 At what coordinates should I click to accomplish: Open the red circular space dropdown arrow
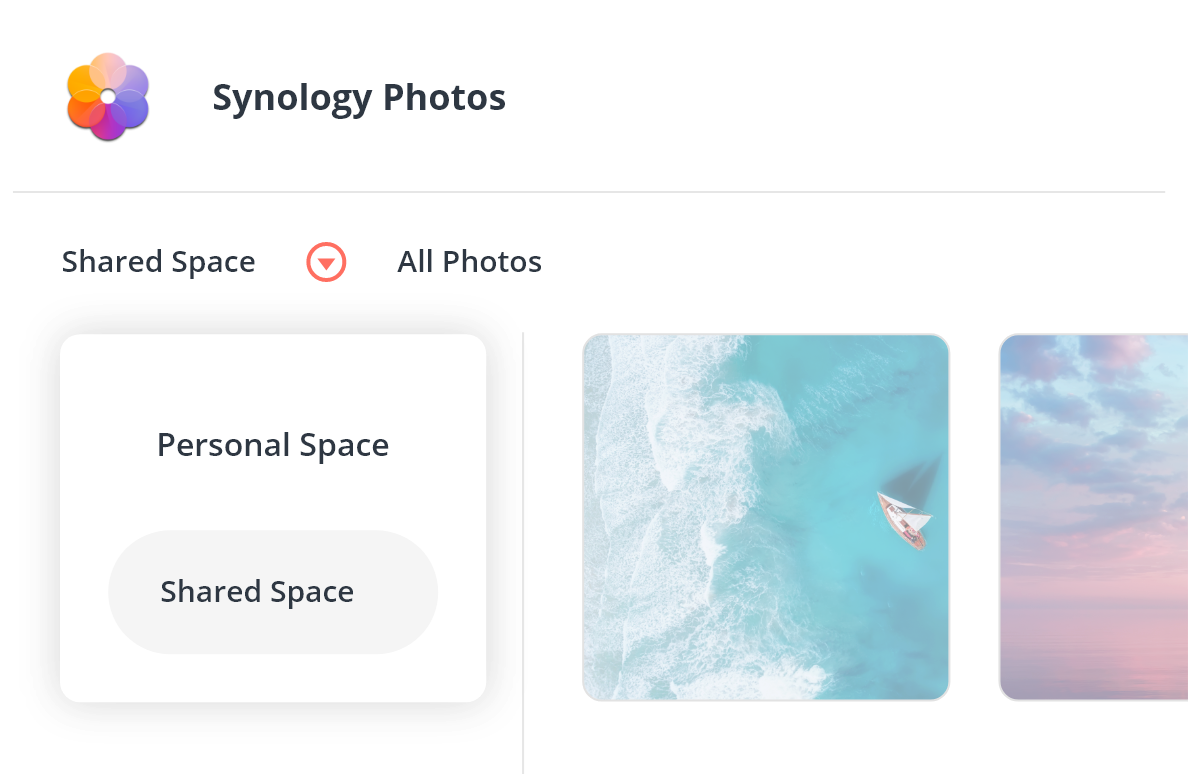pos(326,262)
